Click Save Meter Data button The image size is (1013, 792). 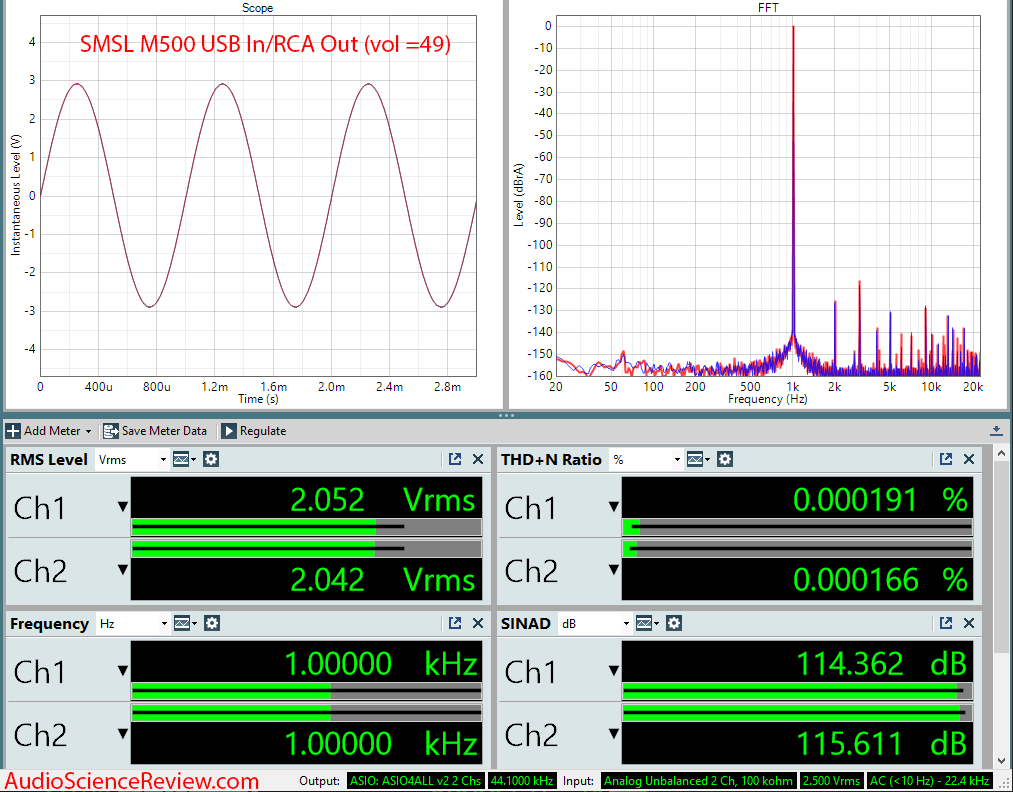(x=155, y=431)
